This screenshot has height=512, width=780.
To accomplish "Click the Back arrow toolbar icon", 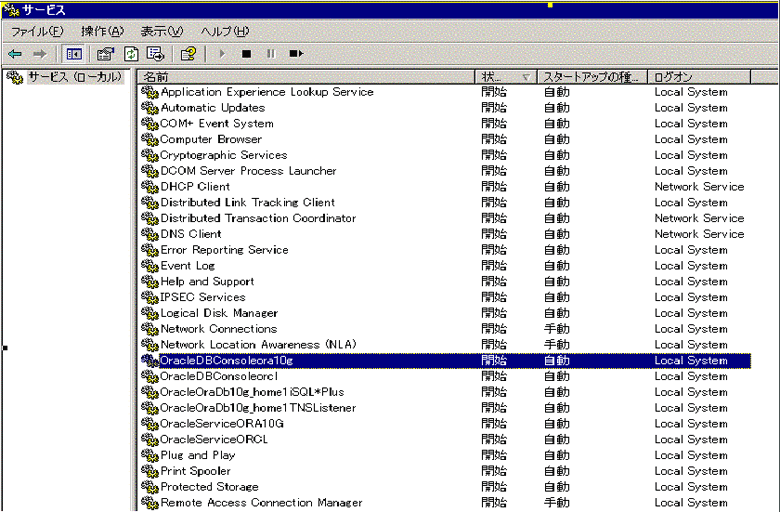I will [15, 54].
